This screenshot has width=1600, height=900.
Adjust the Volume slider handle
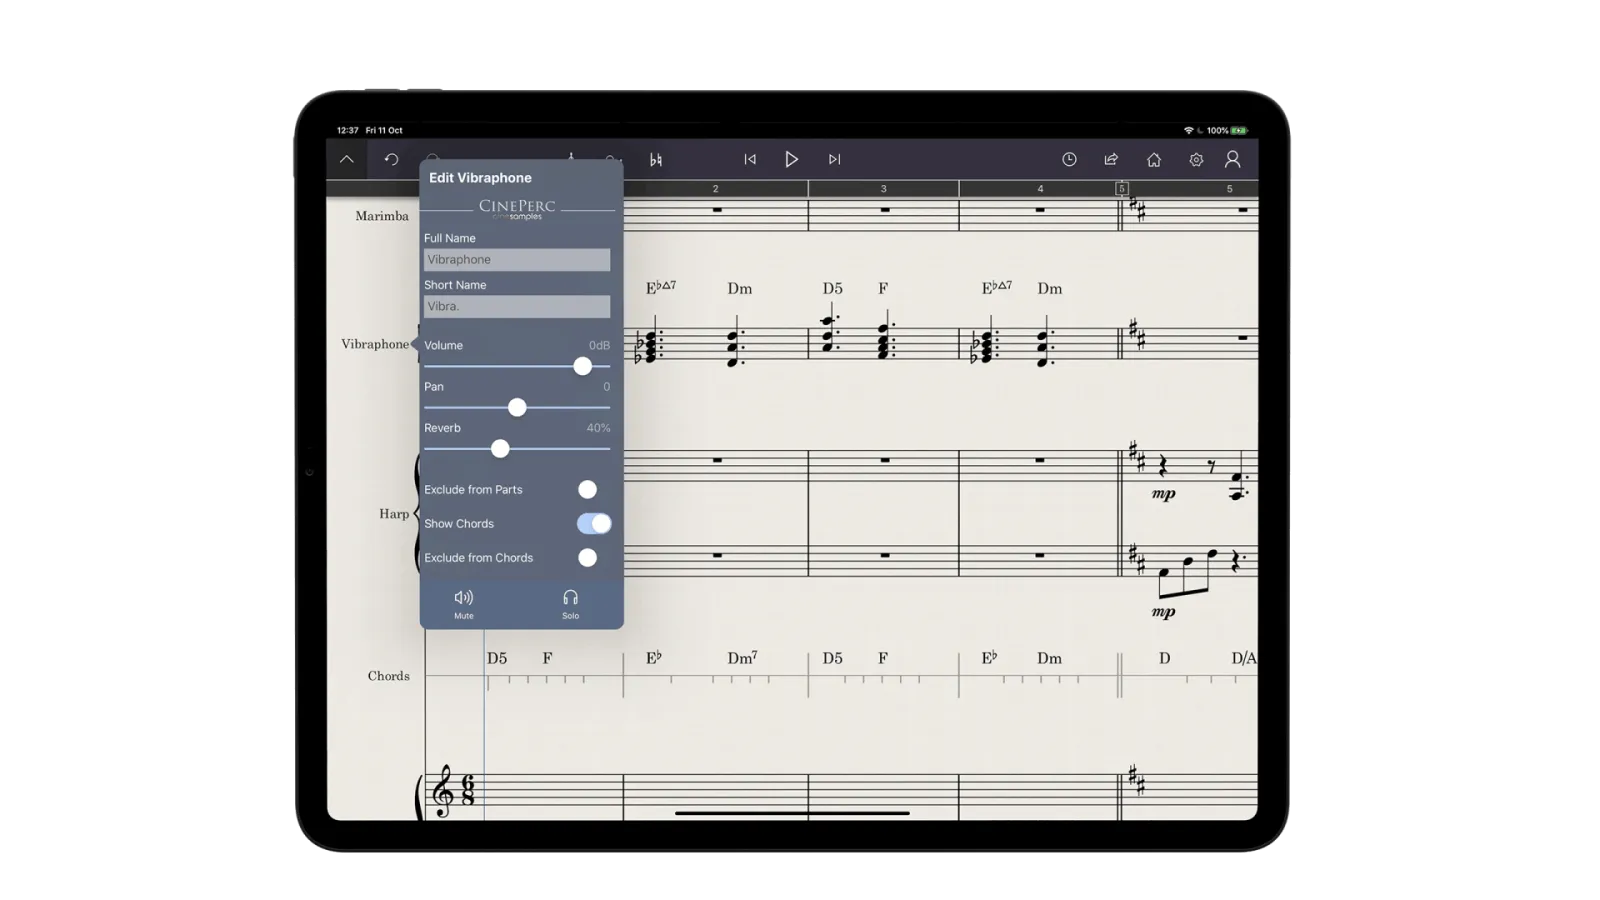point(582,366)
